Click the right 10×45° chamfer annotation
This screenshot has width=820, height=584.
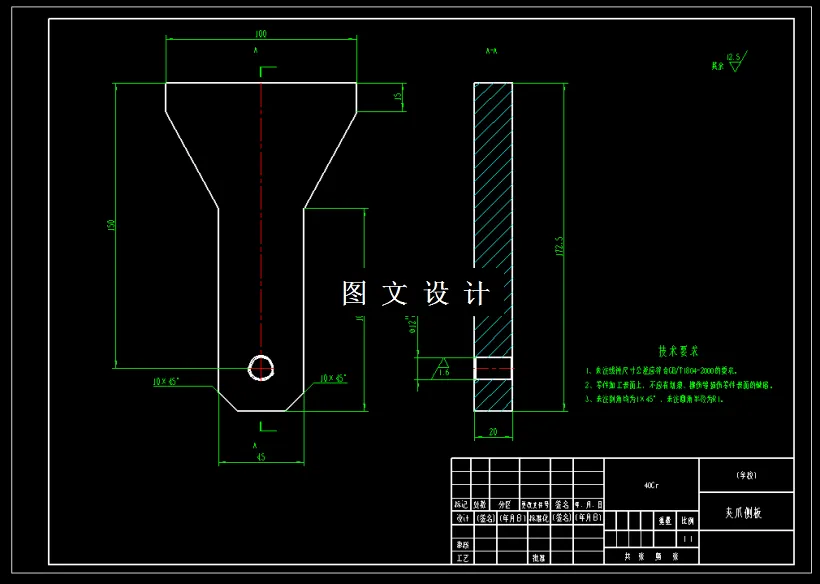(333, 378)
